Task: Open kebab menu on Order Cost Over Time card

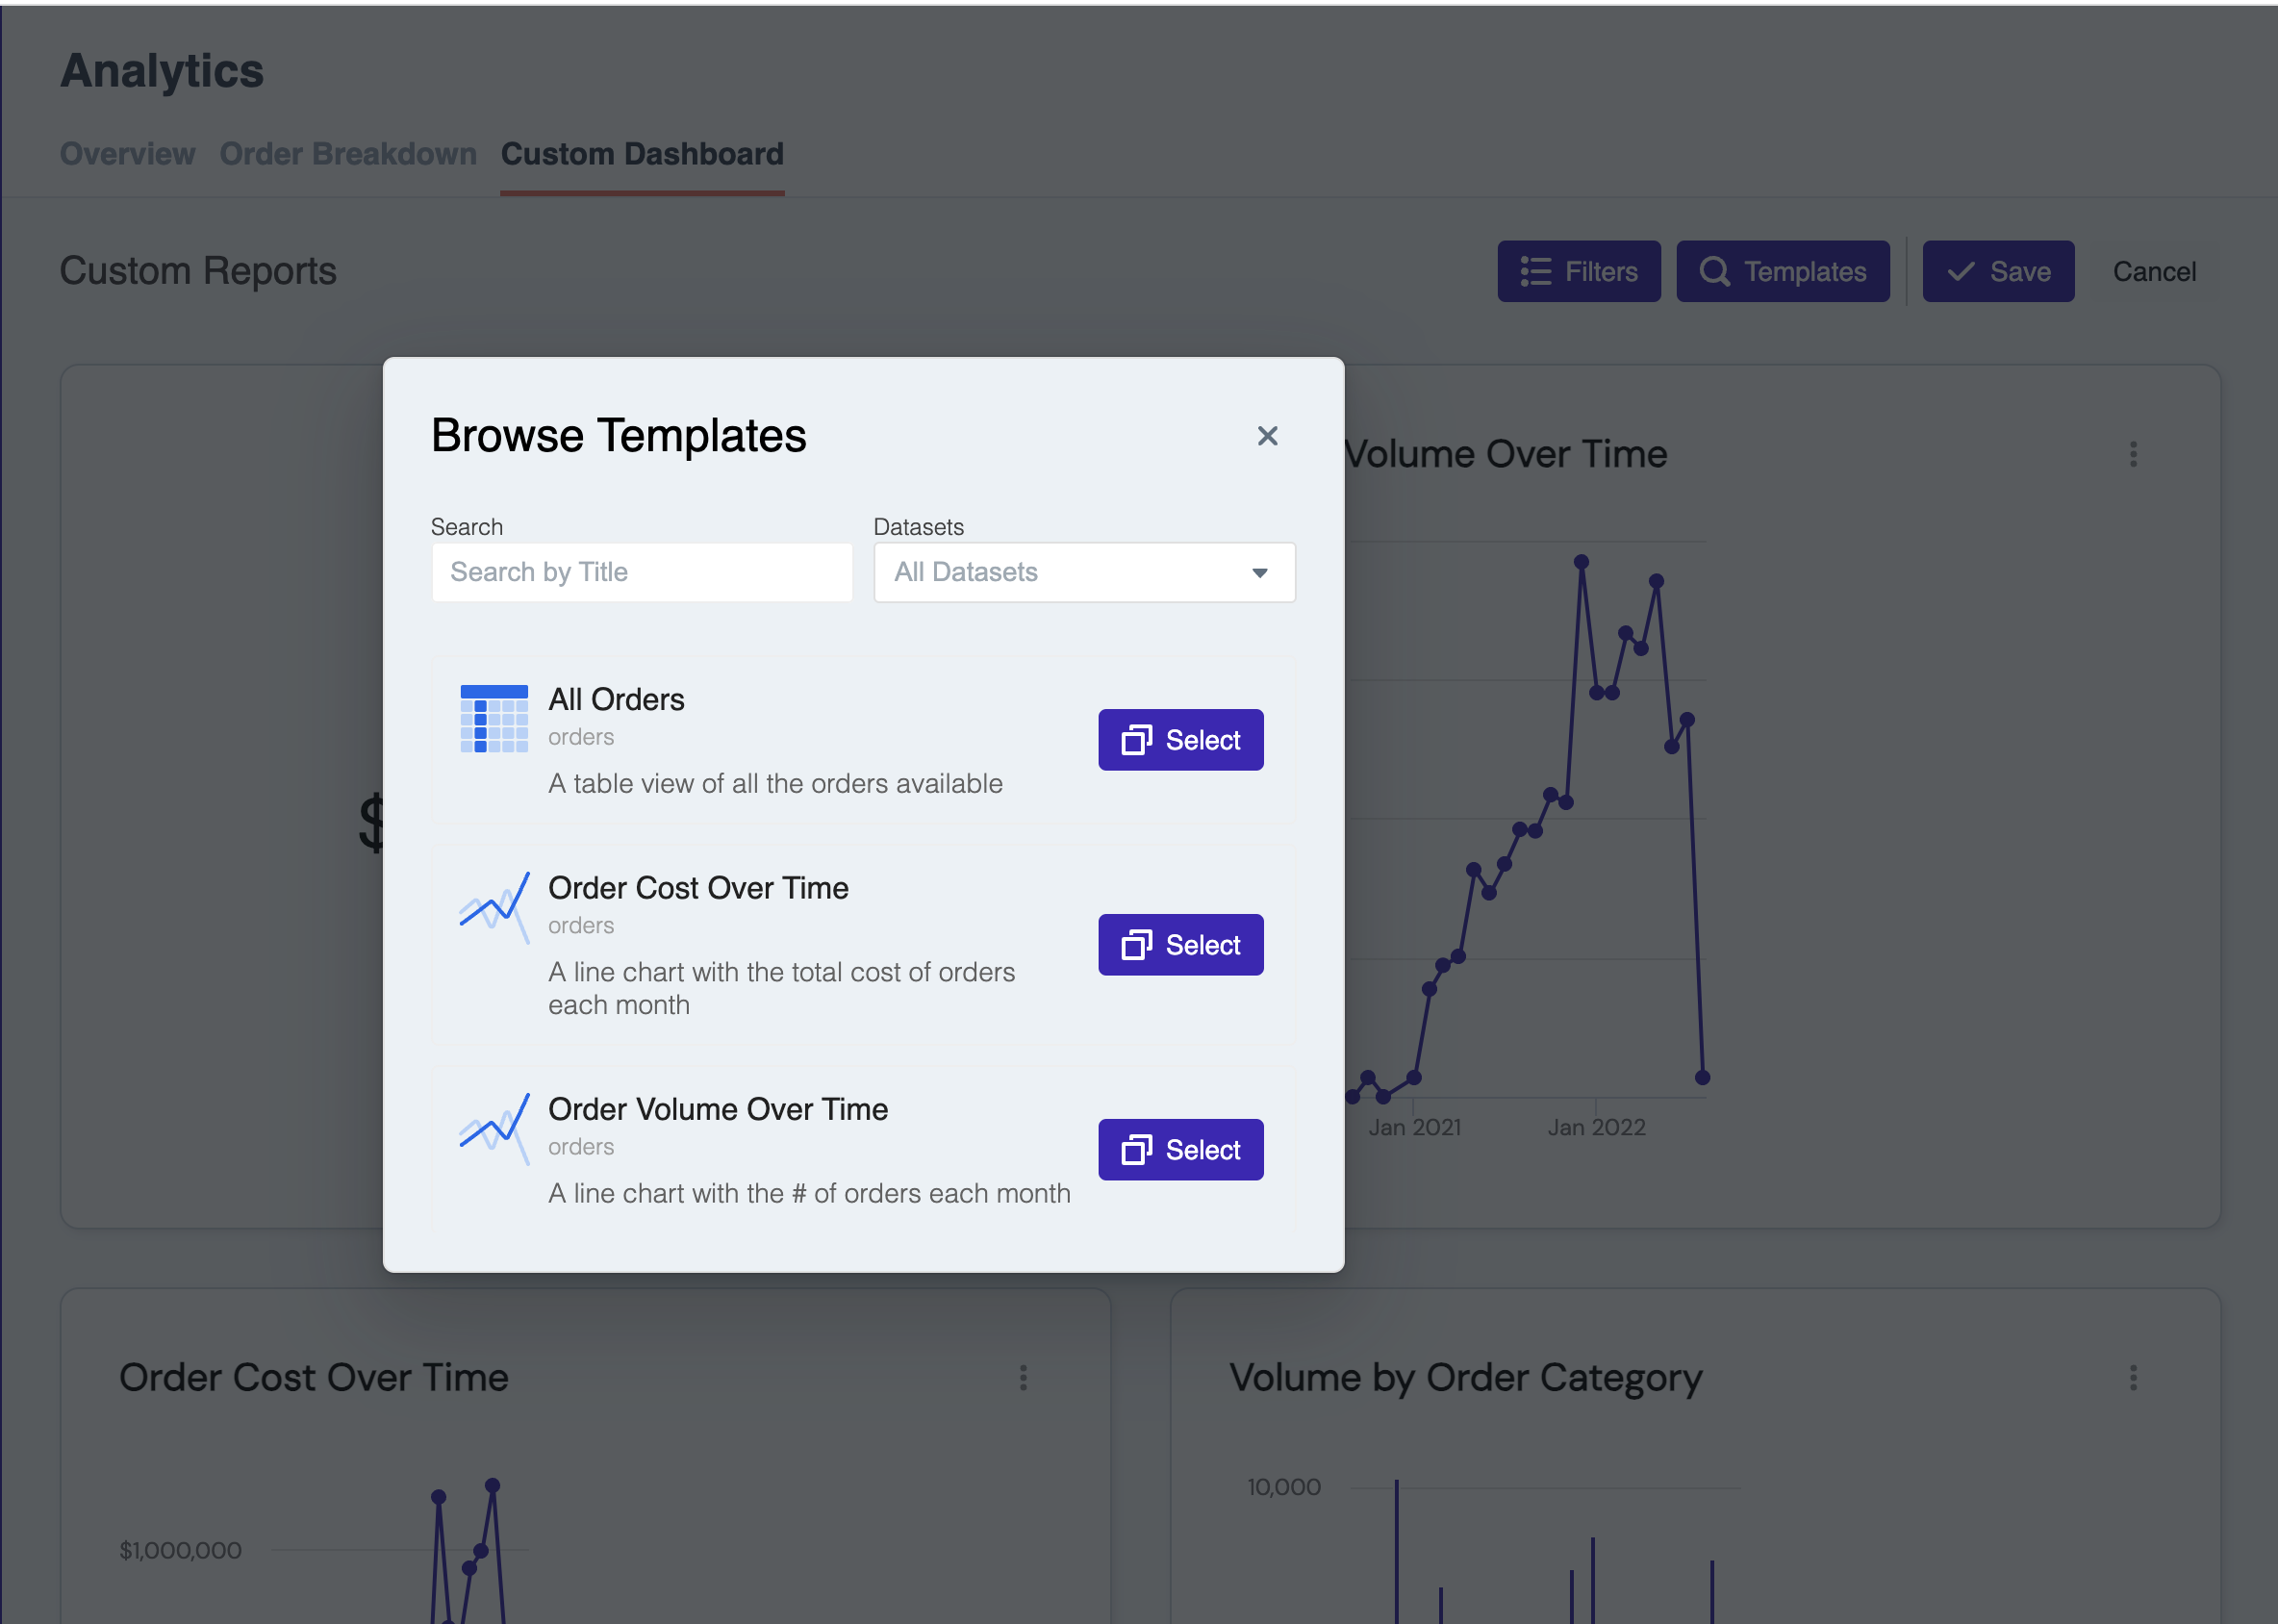Action: [x=1023, y=1377]
